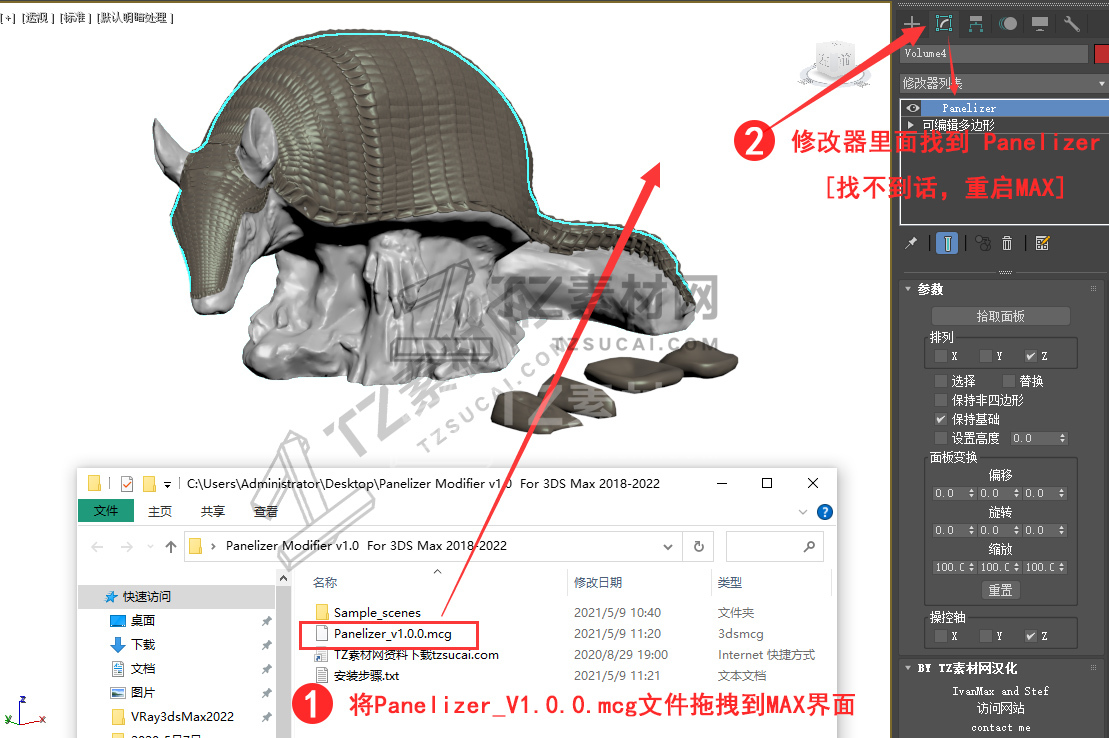Click the 访问网站 link
This screenshot has width=1109, height=738.
coord(1000,708)
